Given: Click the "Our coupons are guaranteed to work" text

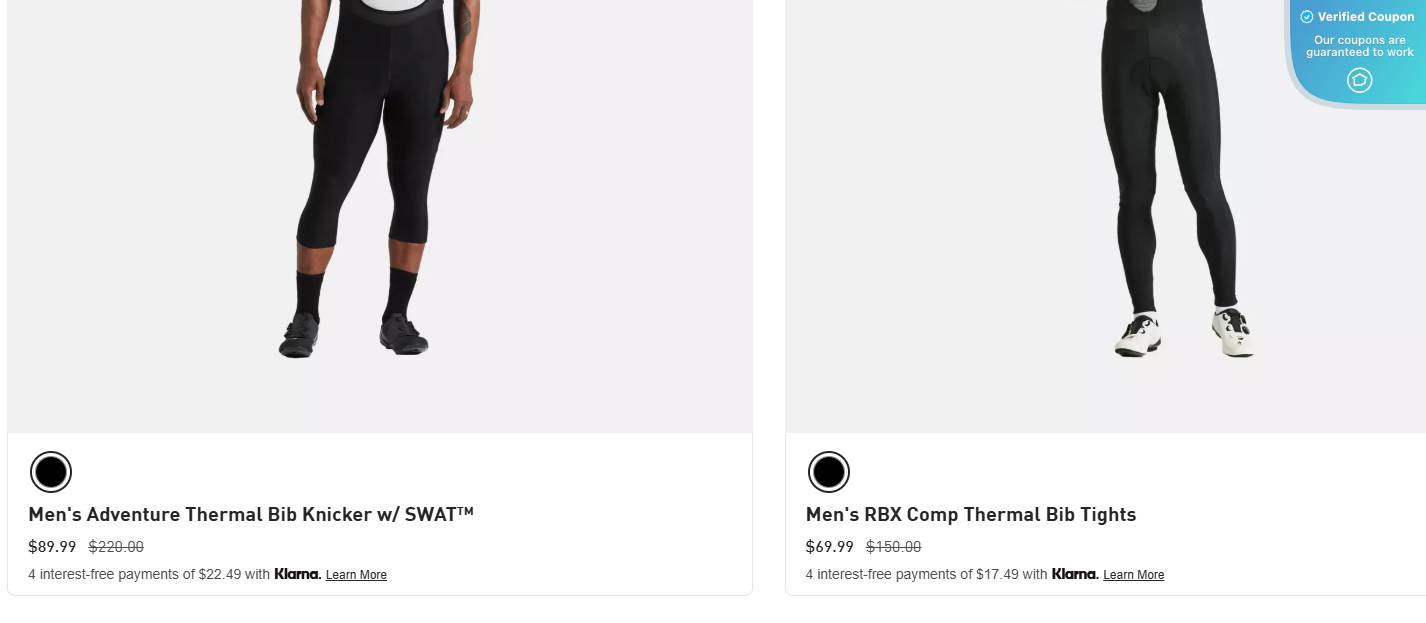Looking at the screenshot, I should click(1359, 46).
